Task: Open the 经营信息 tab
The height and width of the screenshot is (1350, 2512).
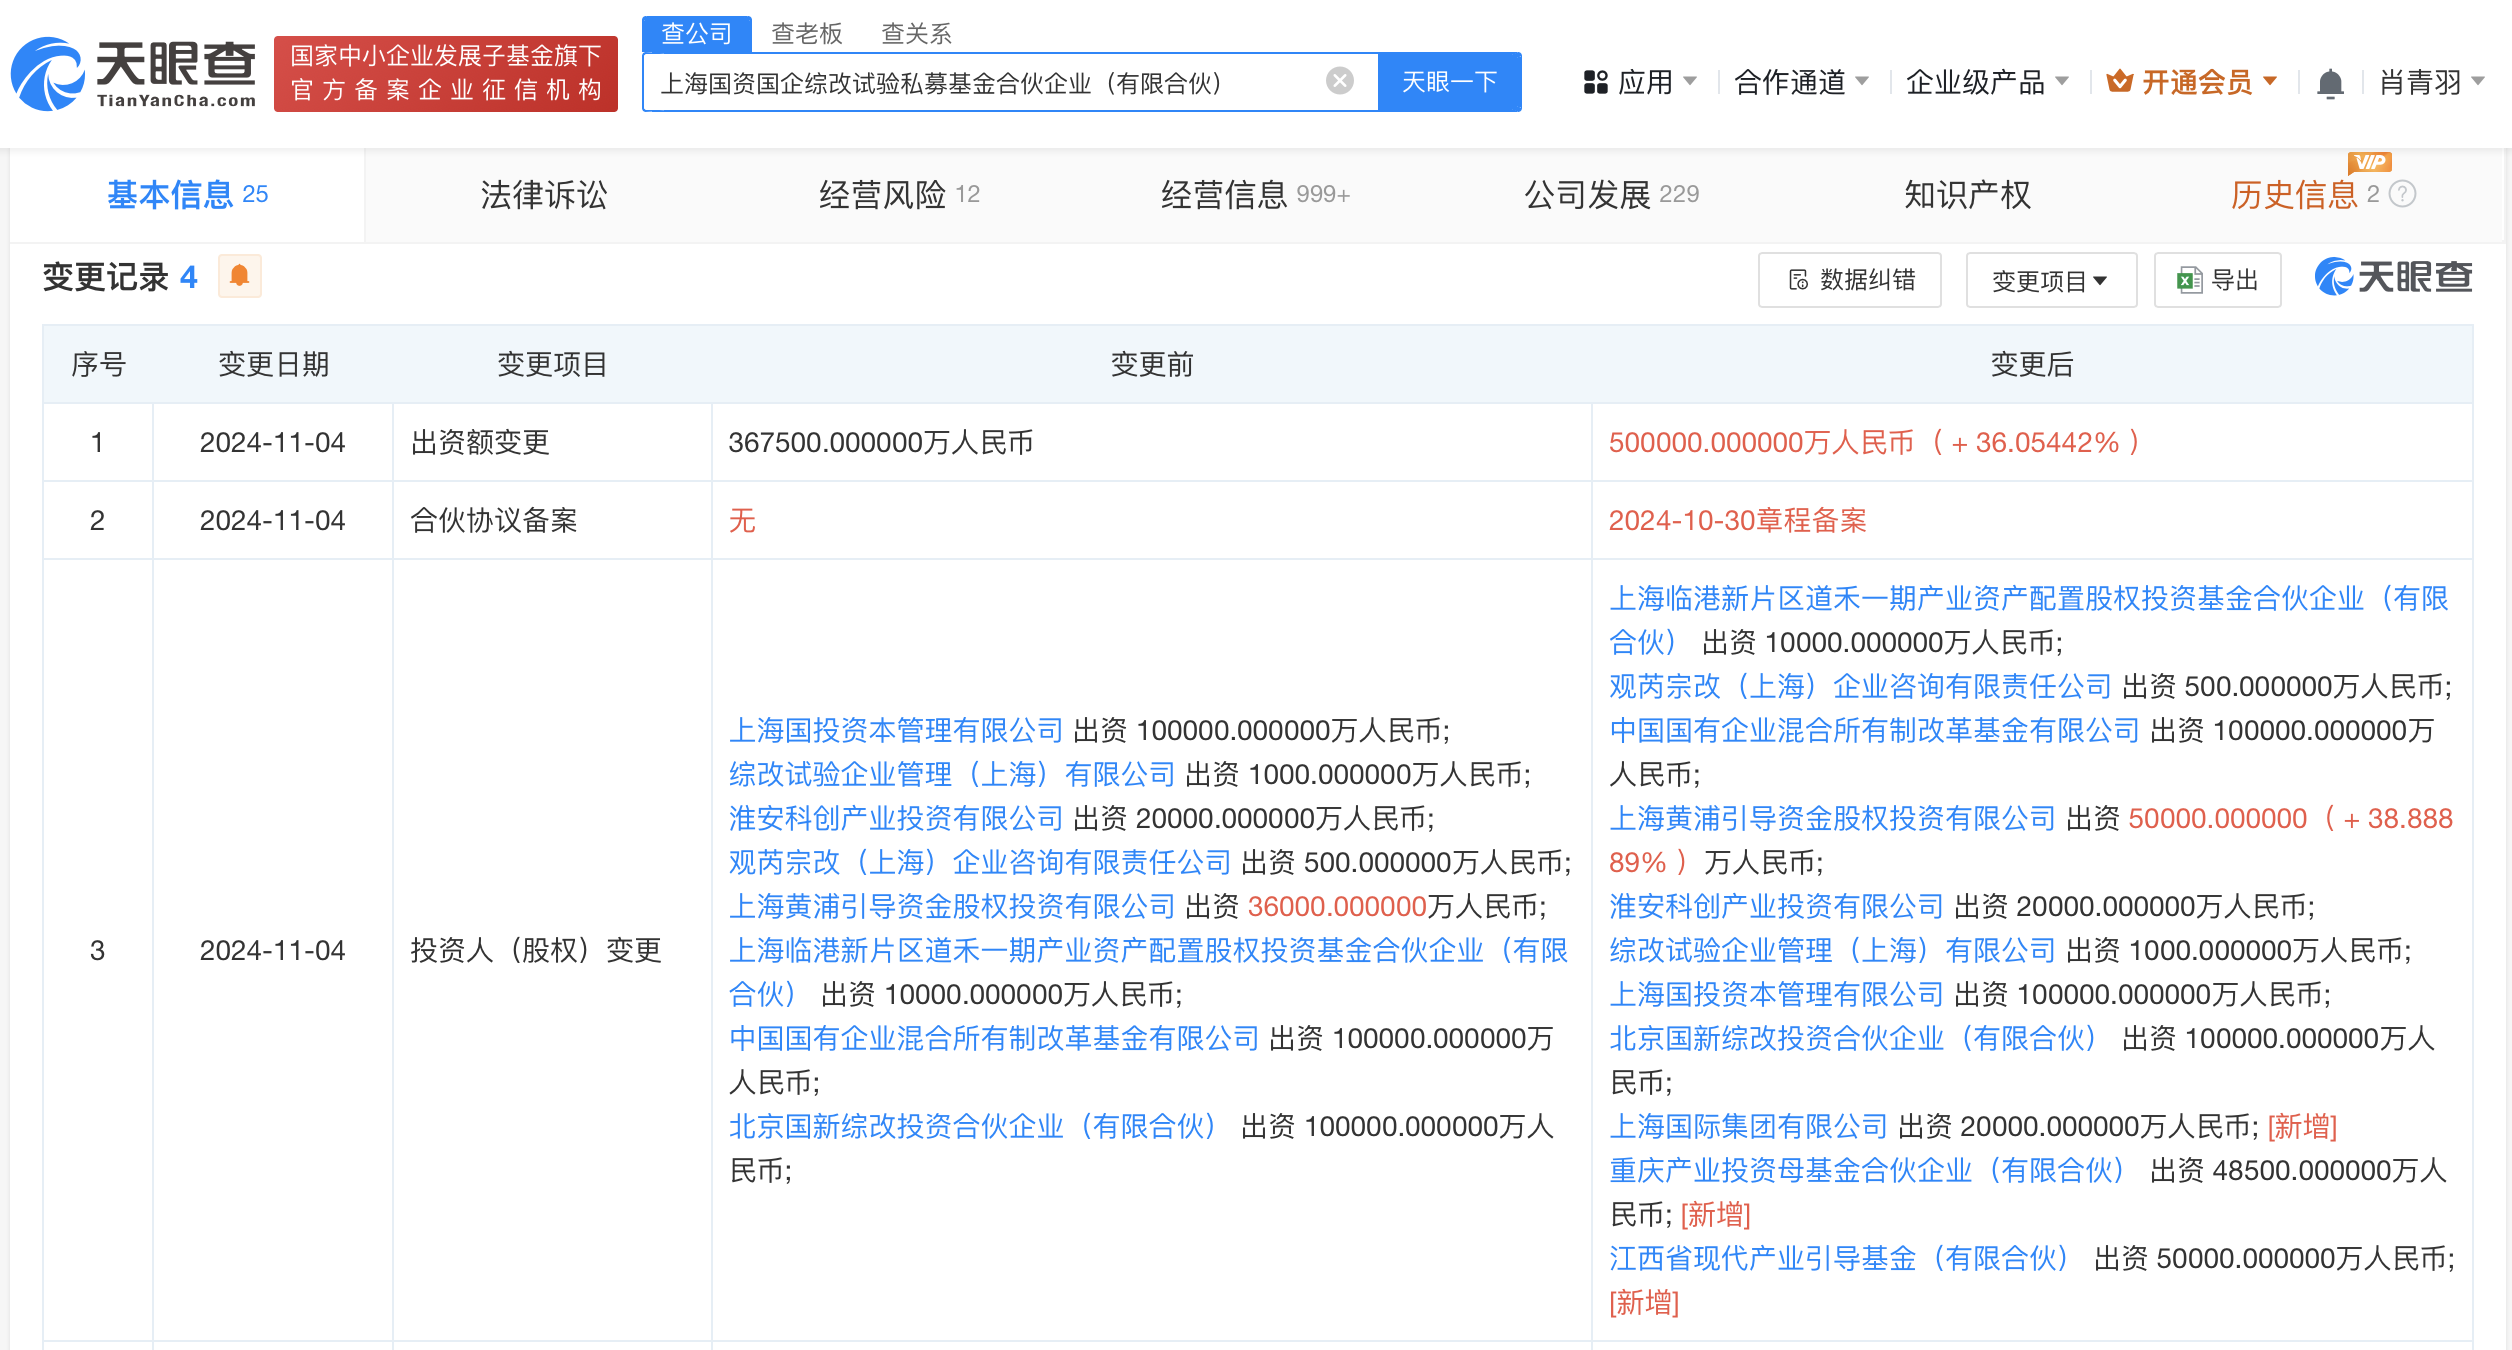Action: (x=1255, y=195)
